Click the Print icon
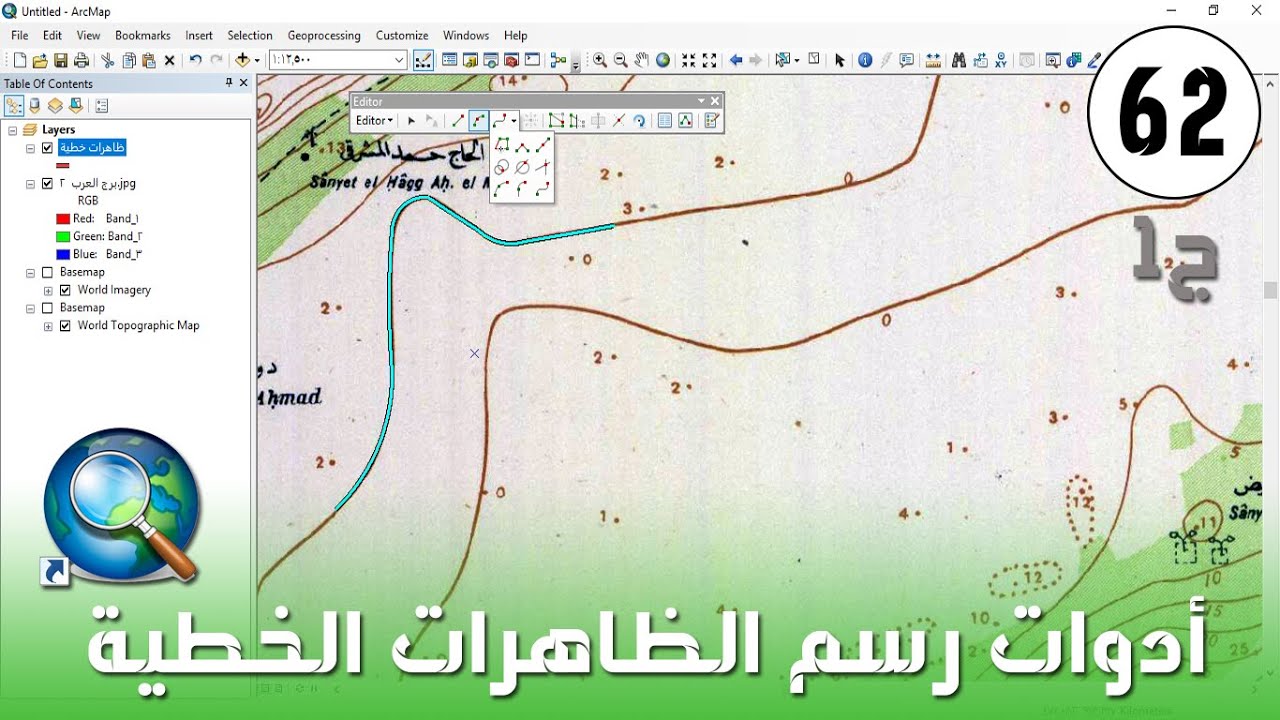Viewport: 1280px width, 720px height. point(81,60)
